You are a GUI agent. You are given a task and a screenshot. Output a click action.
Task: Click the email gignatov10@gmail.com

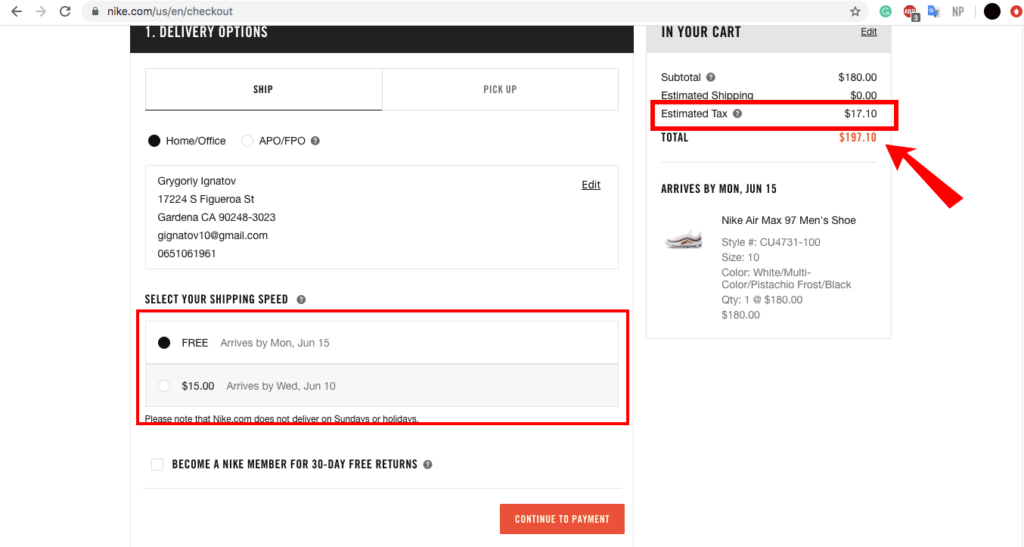212,236
